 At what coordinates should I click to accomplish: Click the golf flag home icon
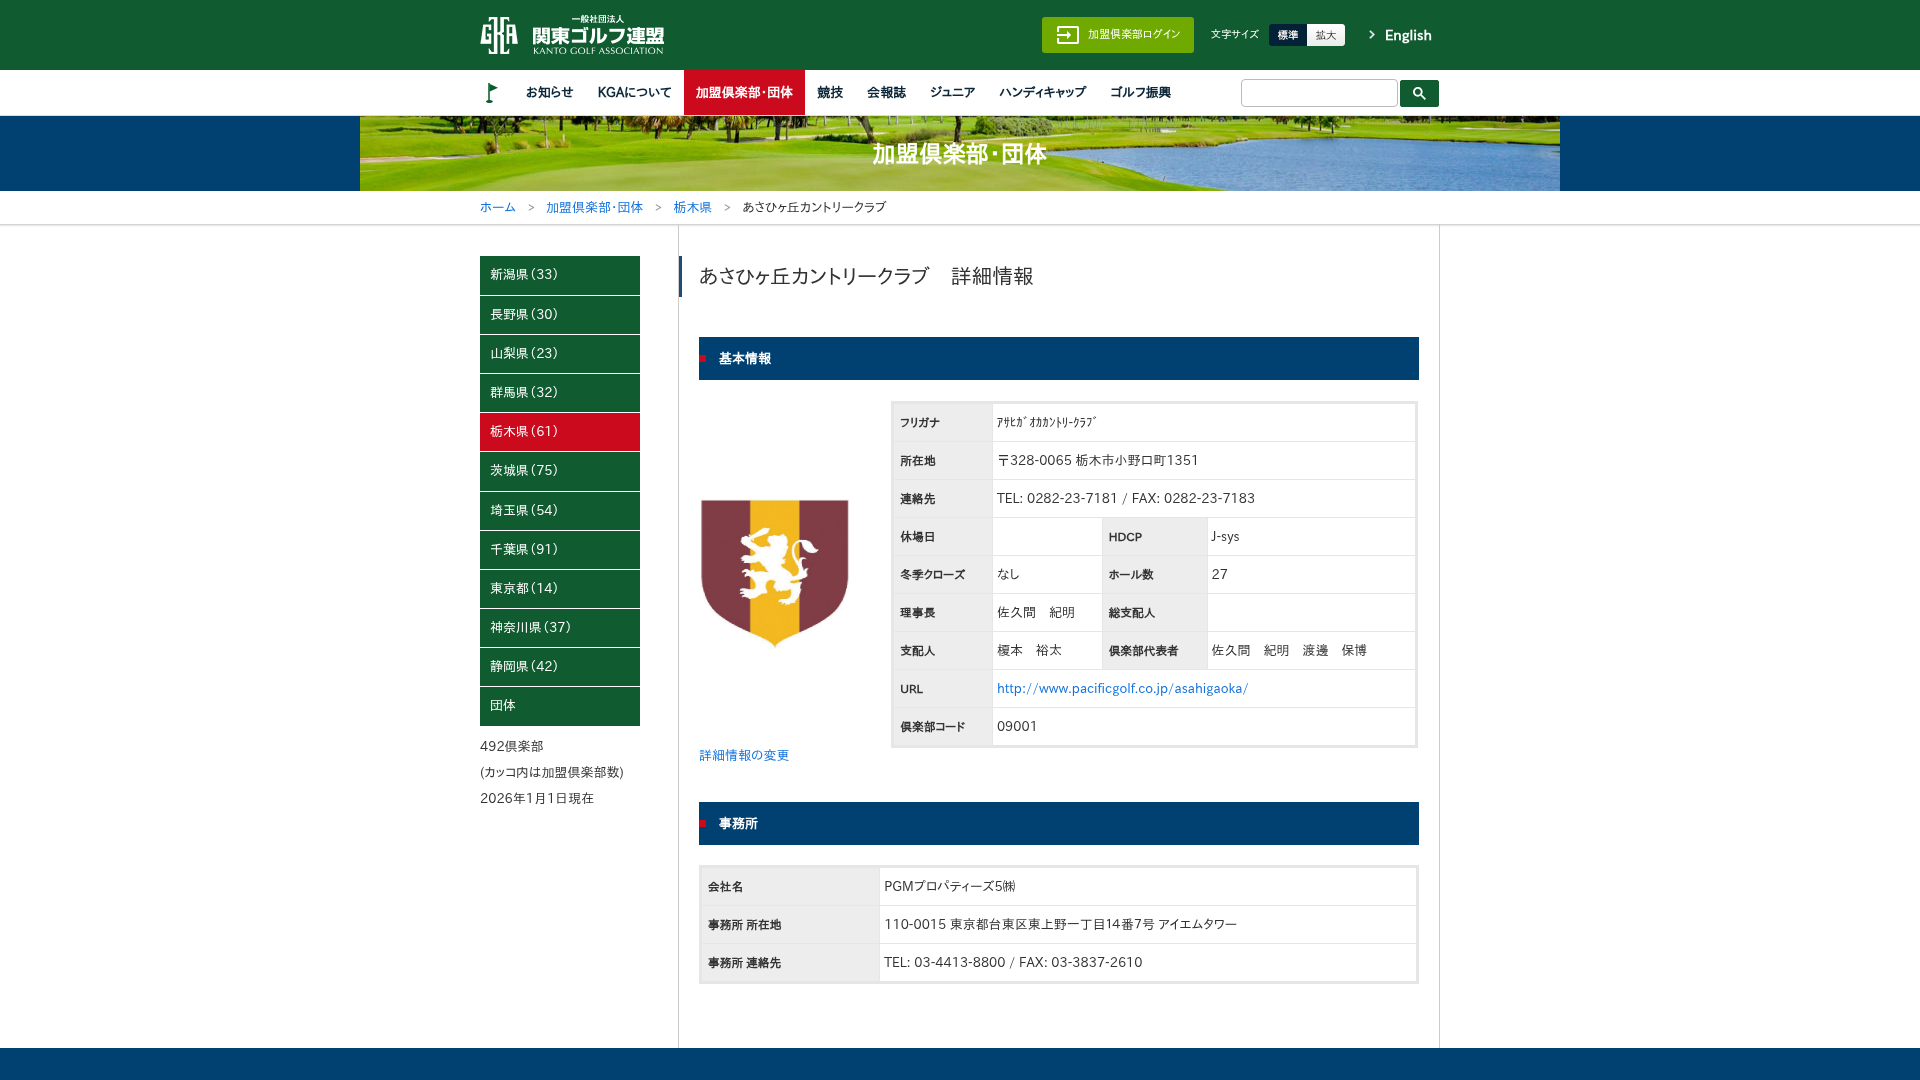click(492, 93)
